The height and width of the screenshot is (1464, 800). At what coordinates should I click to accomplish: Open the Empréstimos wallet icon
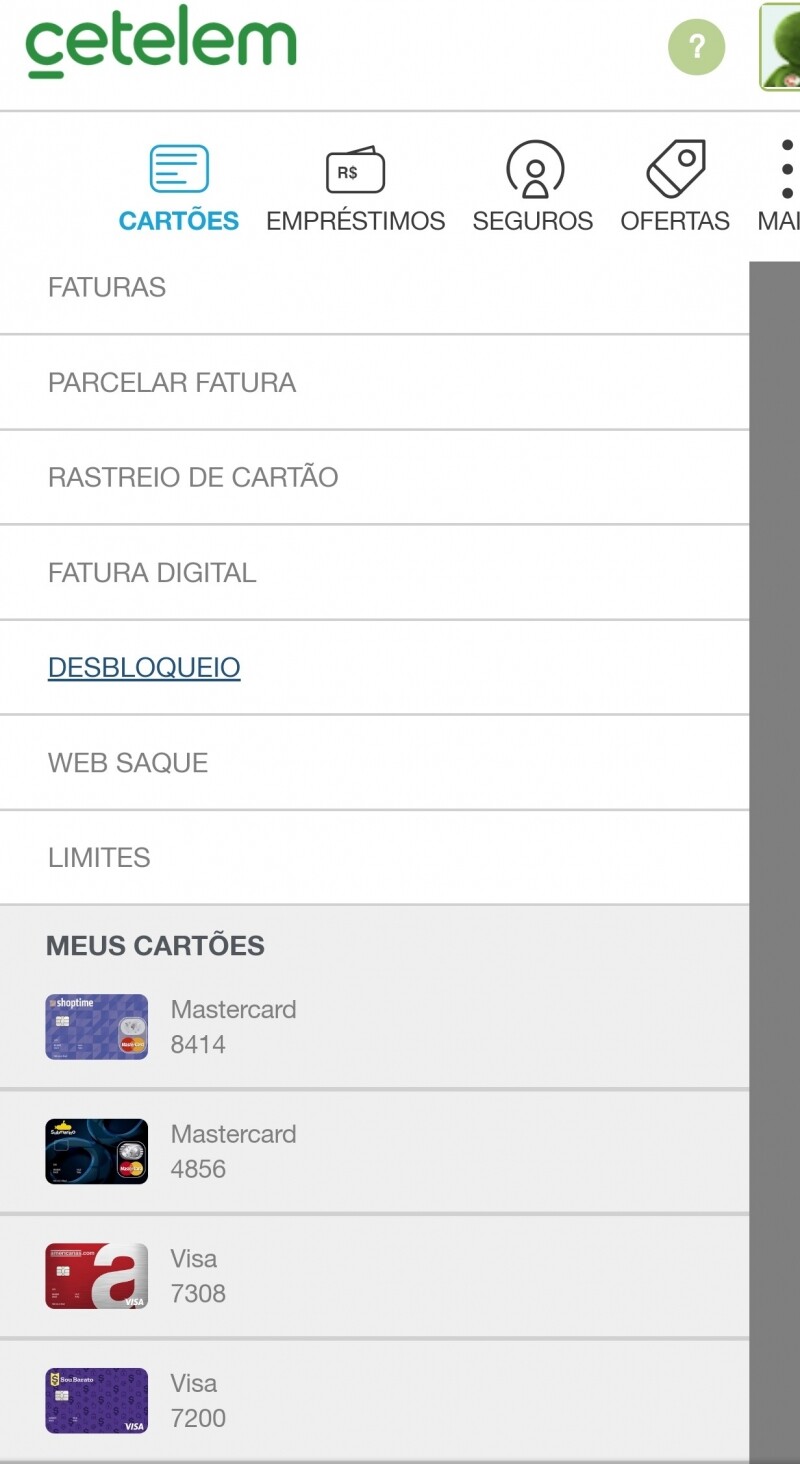click(355, 170)
